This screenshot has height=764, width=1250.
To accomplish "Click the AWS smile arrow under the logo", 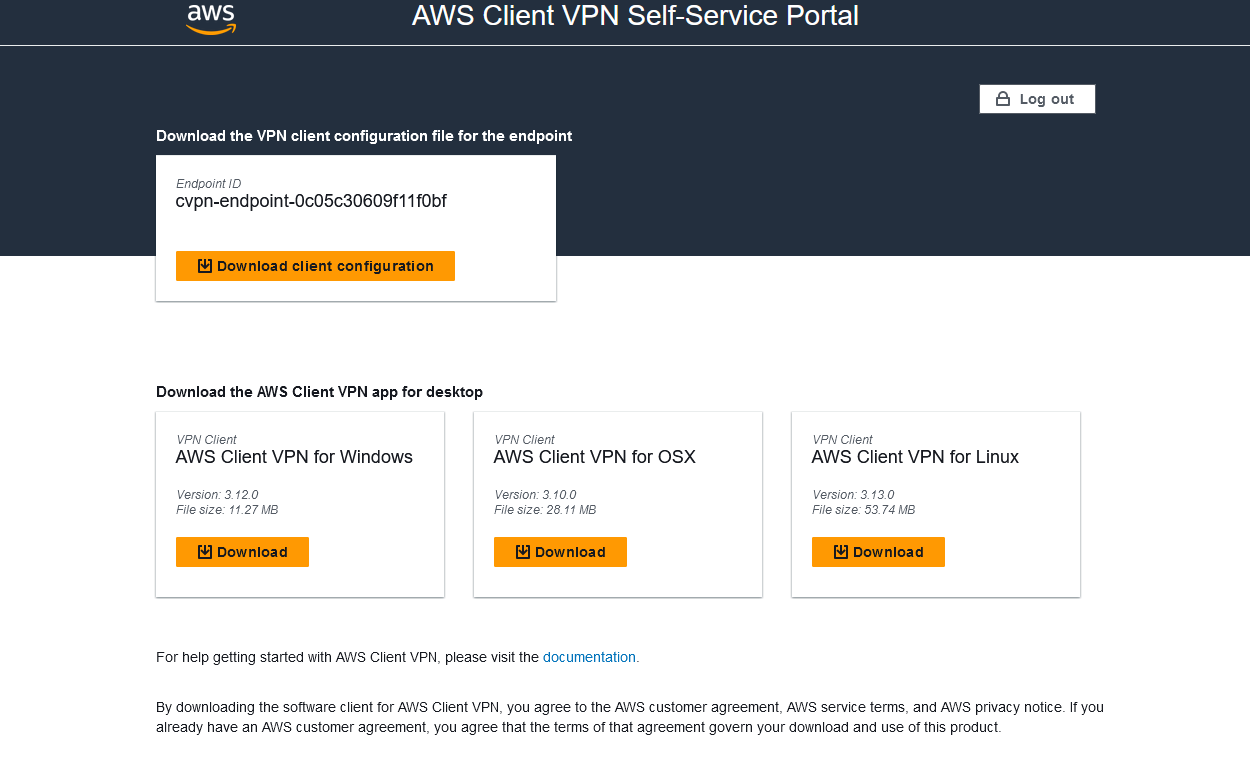I will 213,27.
